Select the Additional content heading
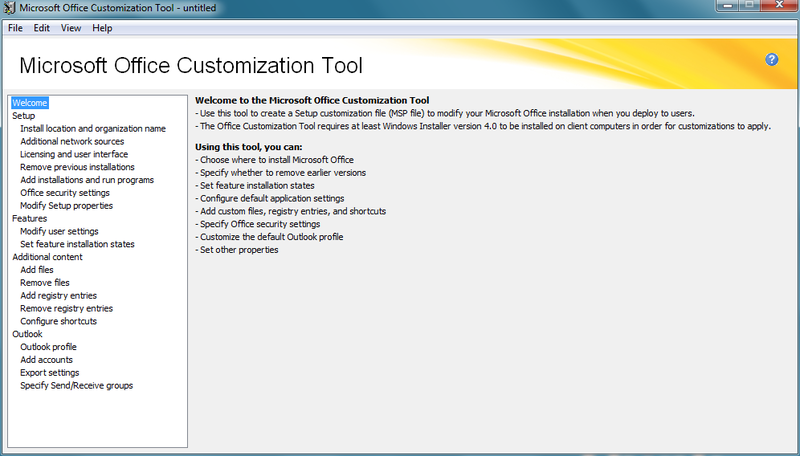Screen dimensions: 800x456 pyautogui.click(x=47, y=257)
